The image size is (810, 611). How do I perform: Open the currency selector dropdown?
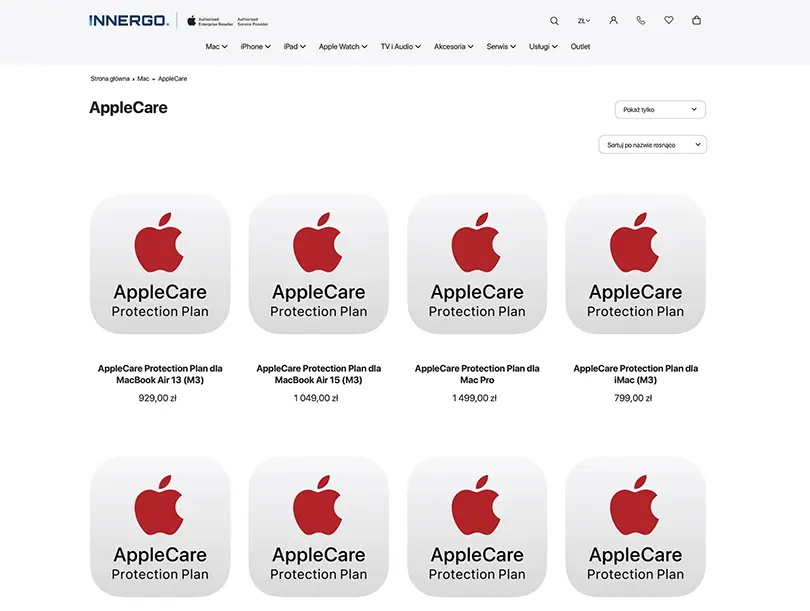click(x=583, y=20)
